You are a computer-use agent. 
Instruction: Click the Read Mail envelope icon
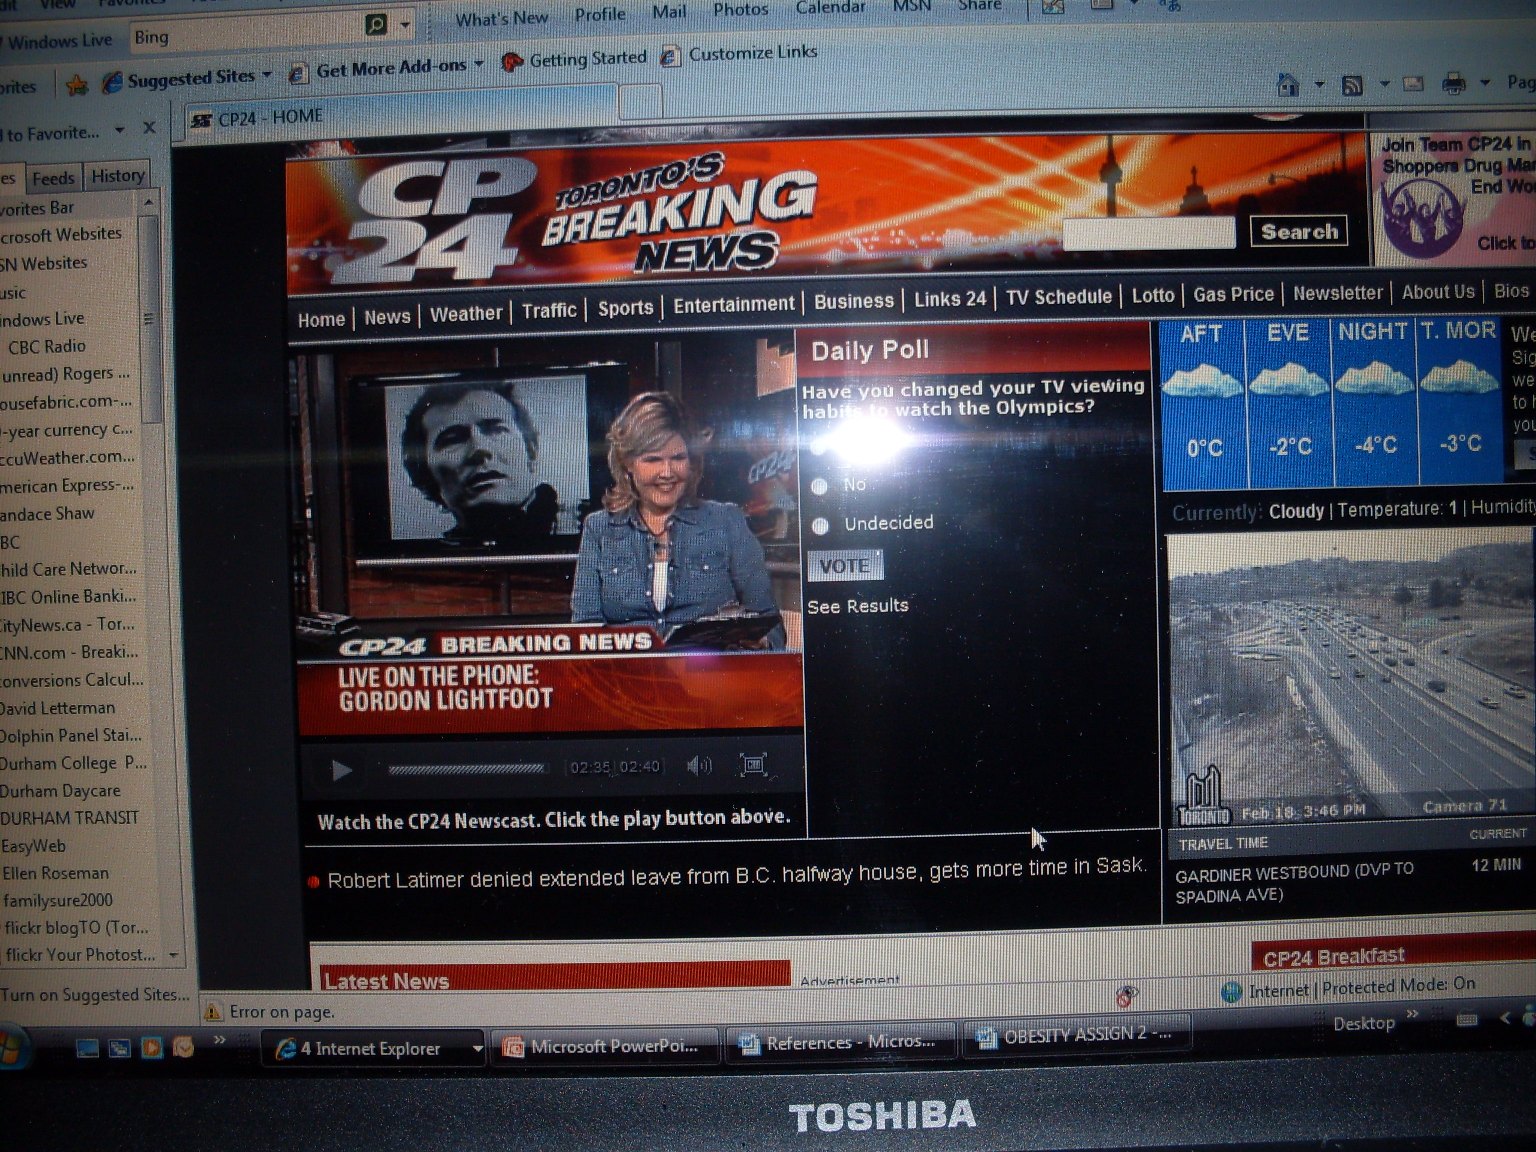click(1413, 84)
